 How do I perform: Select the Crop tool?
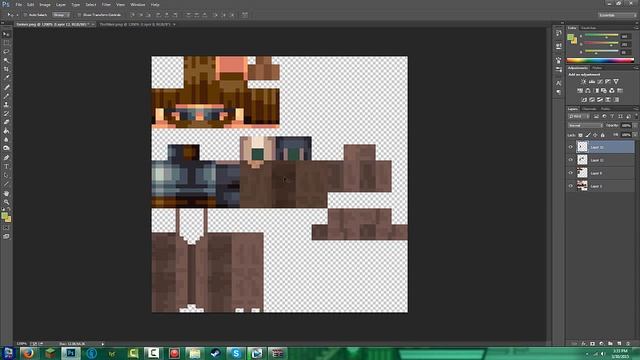[6, 69]
